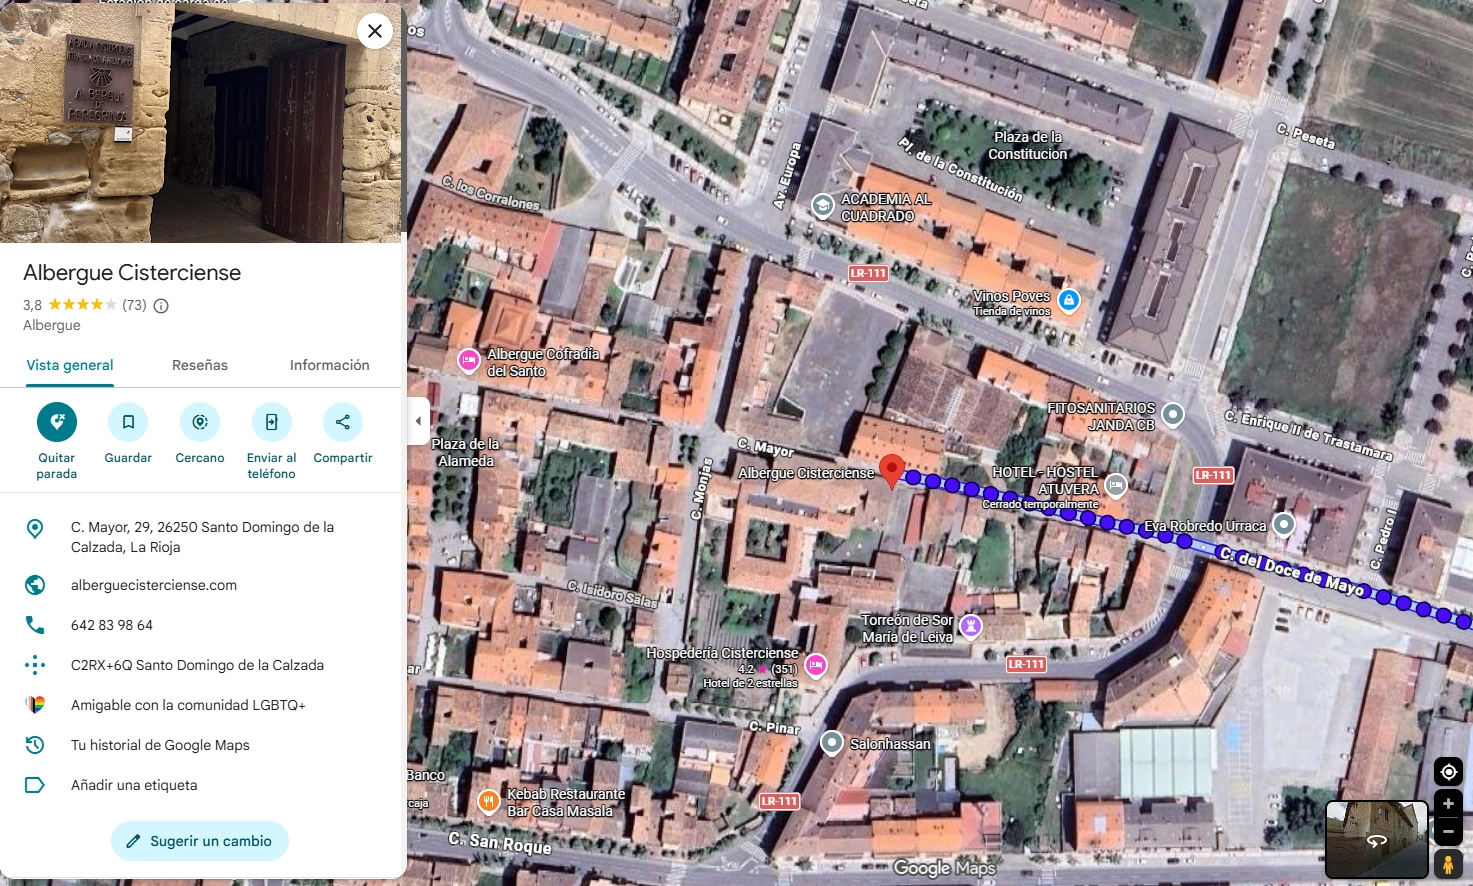Image resolution: width=1473 pixels, height=886 pixels.
Task: Click the plus code dots icon
Action: click(x=35, y=665)
